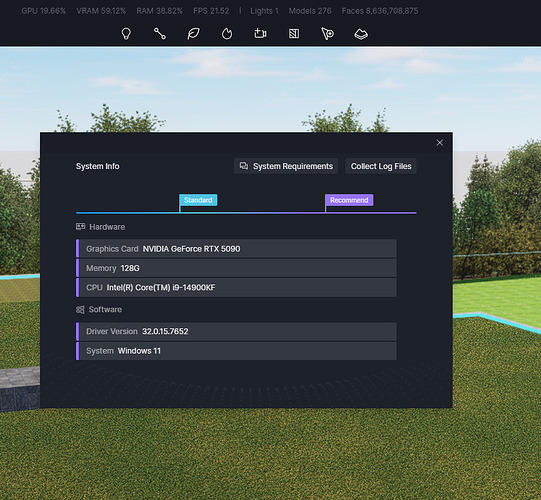The width and height of the screenshot is (541, 500).
Task: Click the Recommend performance marker
Action: [349, 200]
